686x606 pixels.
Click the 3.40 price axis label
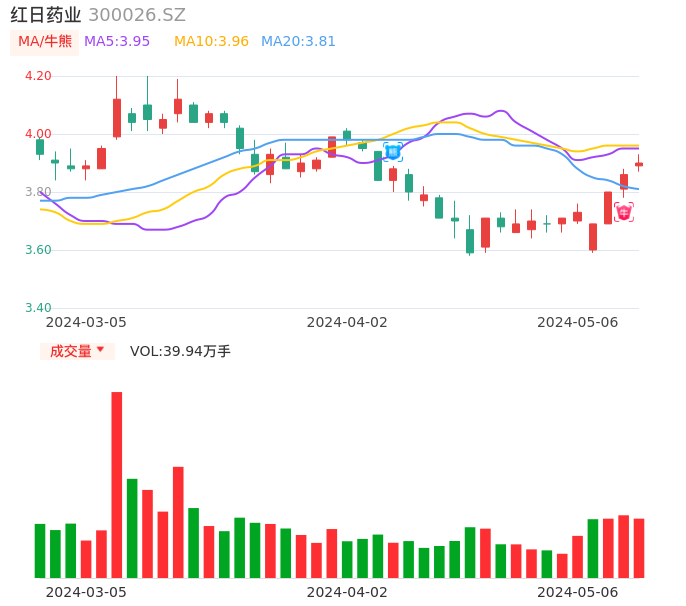pos(38,308)
